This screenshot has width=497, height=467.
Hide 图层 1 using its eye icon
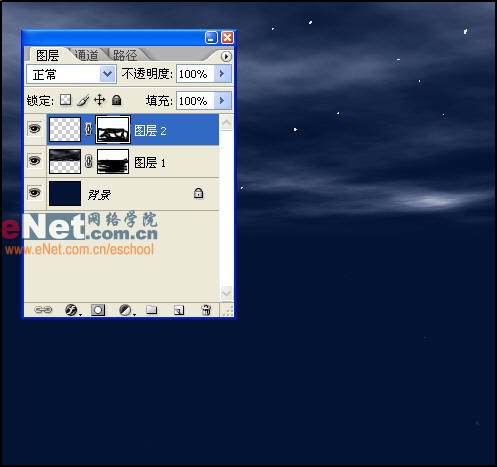(x=35, y=161)
